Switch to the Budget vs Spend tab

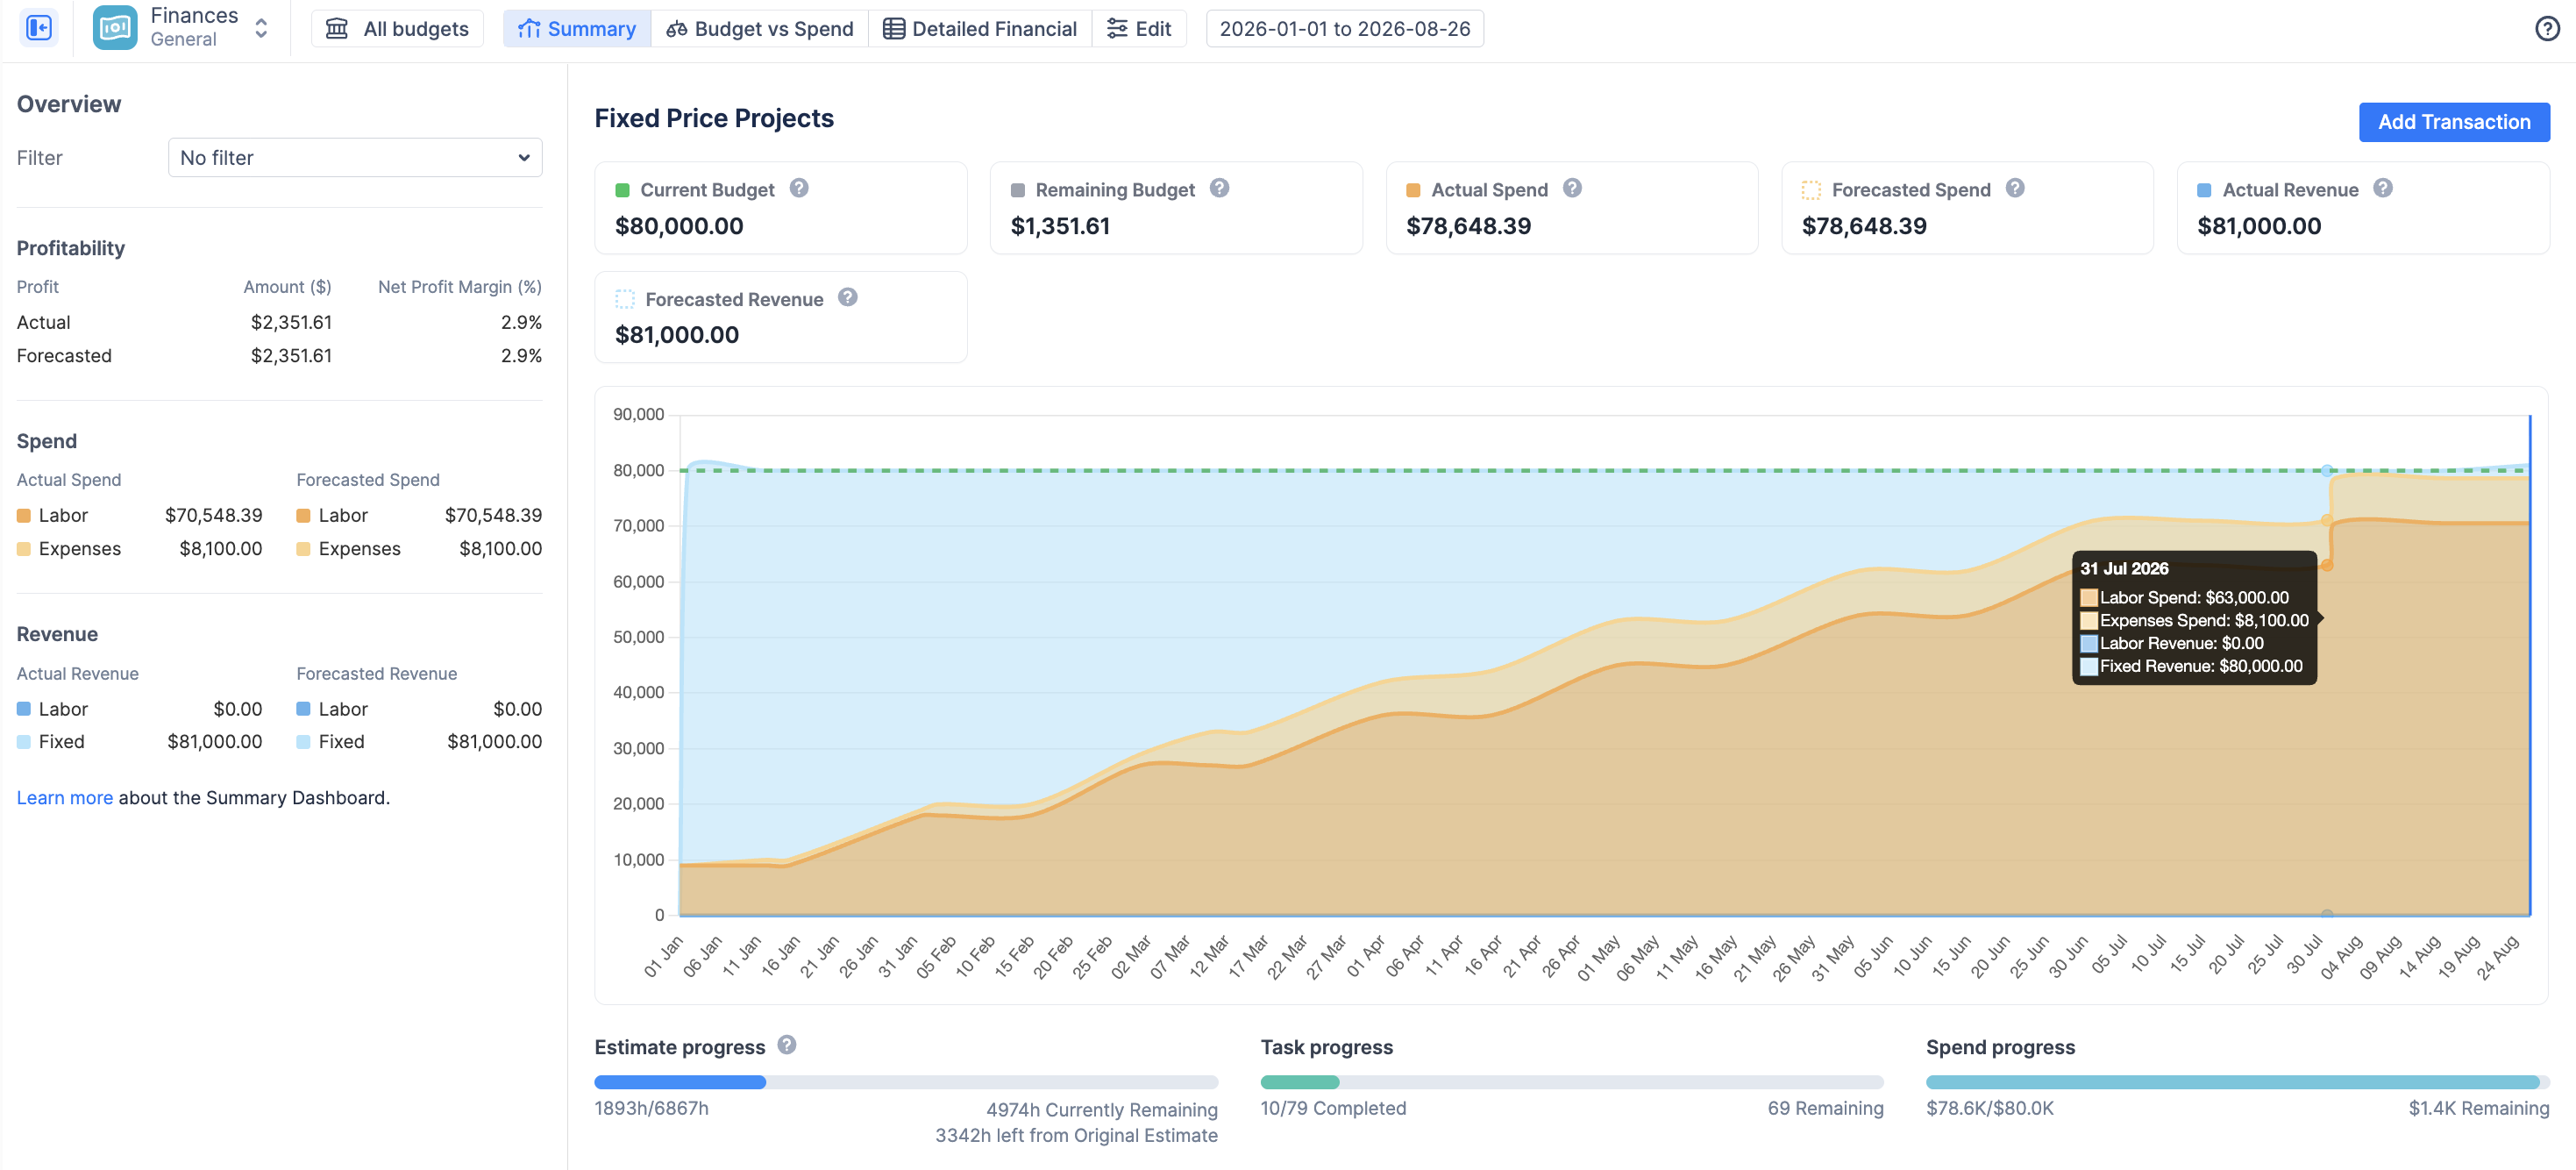(760, 29)
